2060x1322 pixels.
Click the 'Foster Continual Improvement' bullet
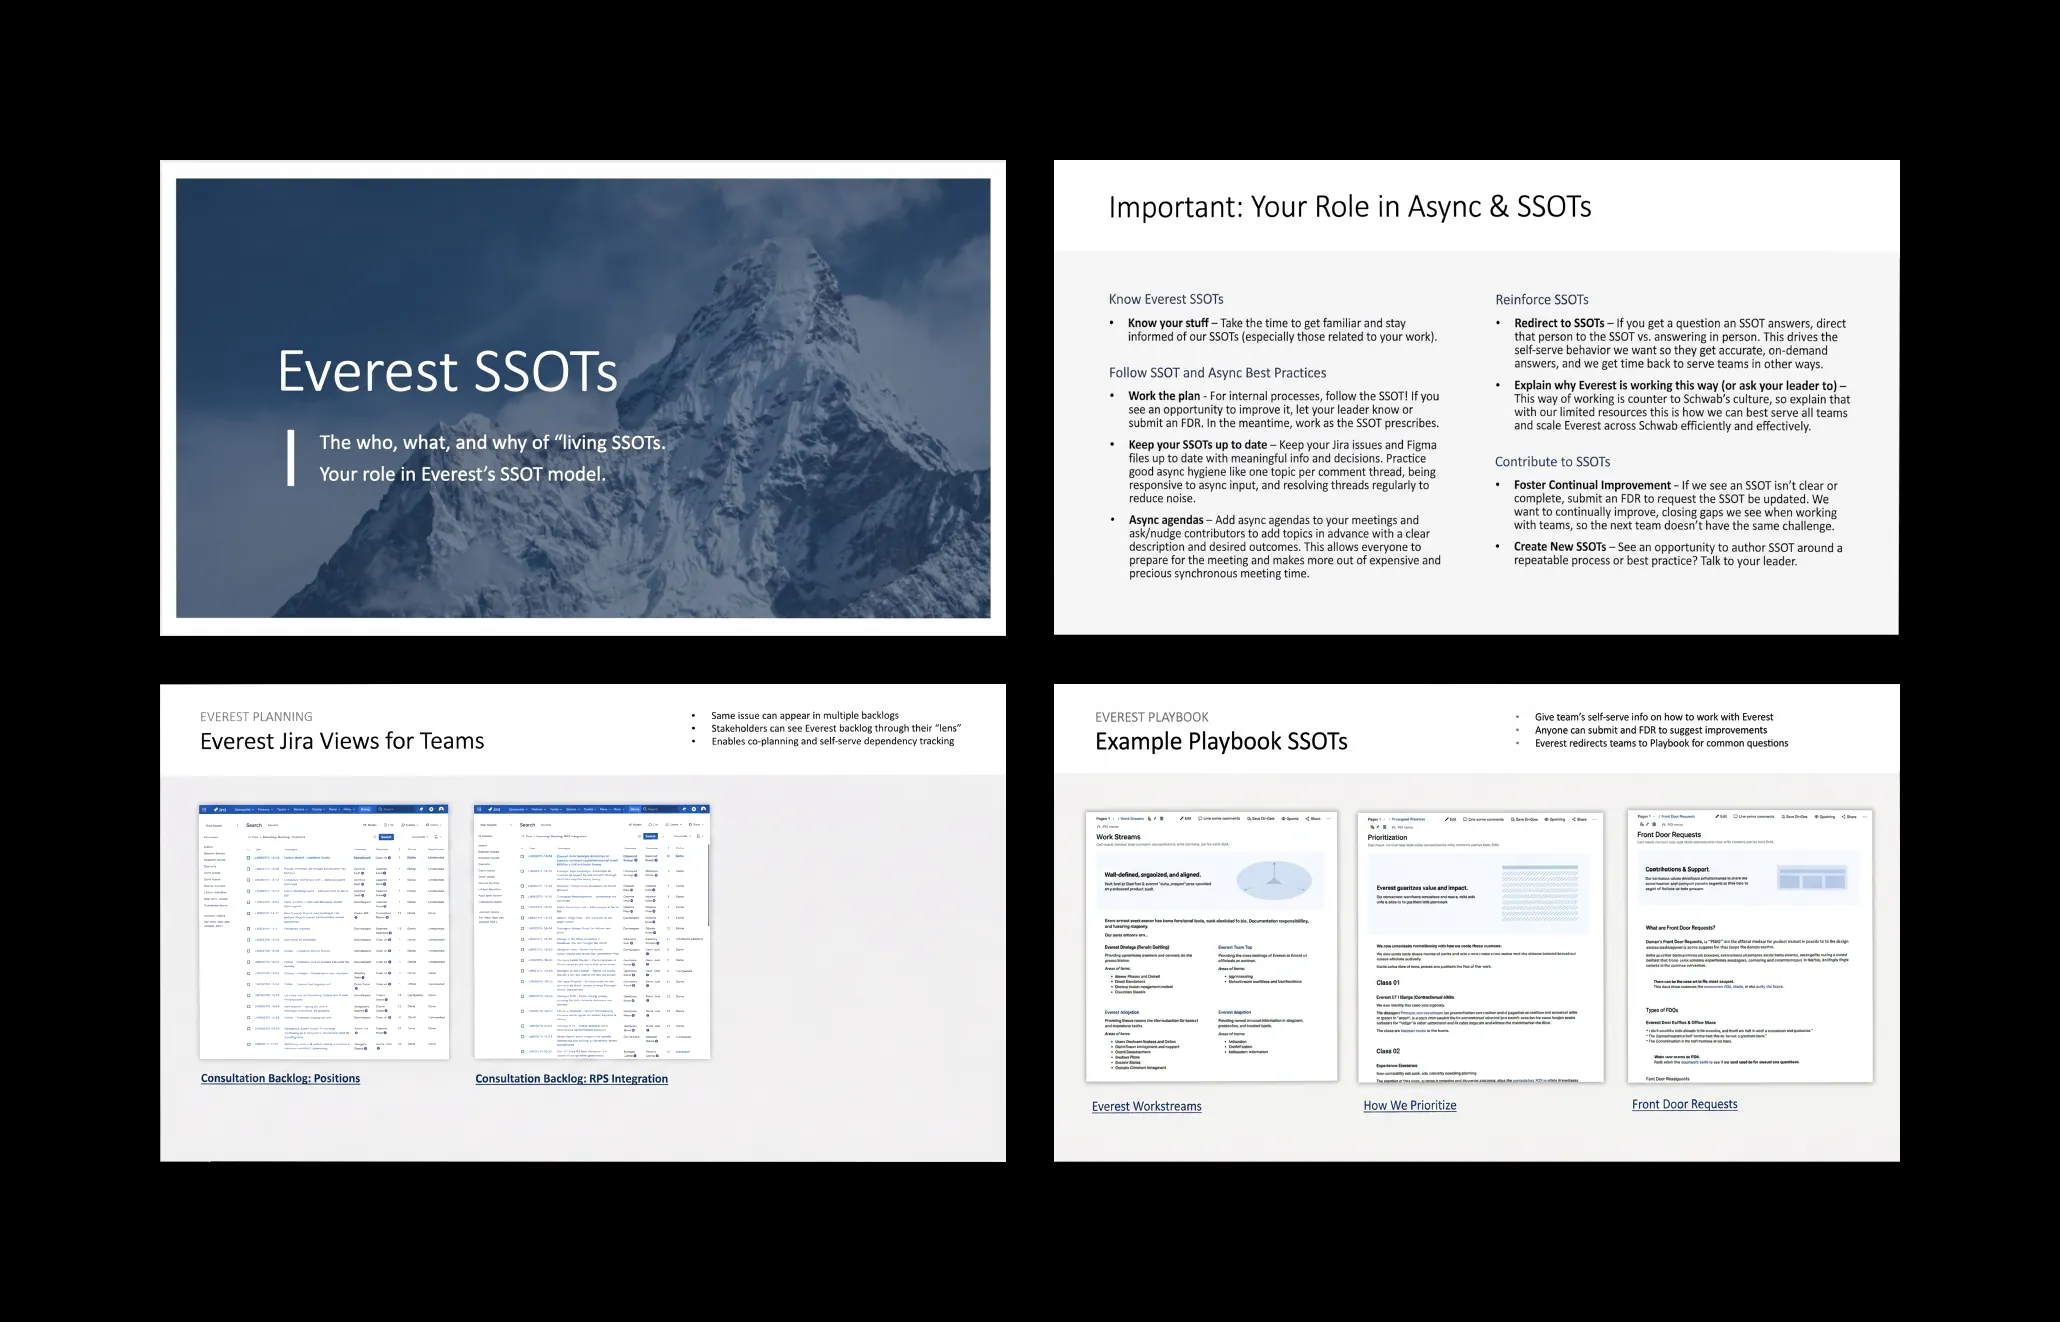tap(1676, 505)
